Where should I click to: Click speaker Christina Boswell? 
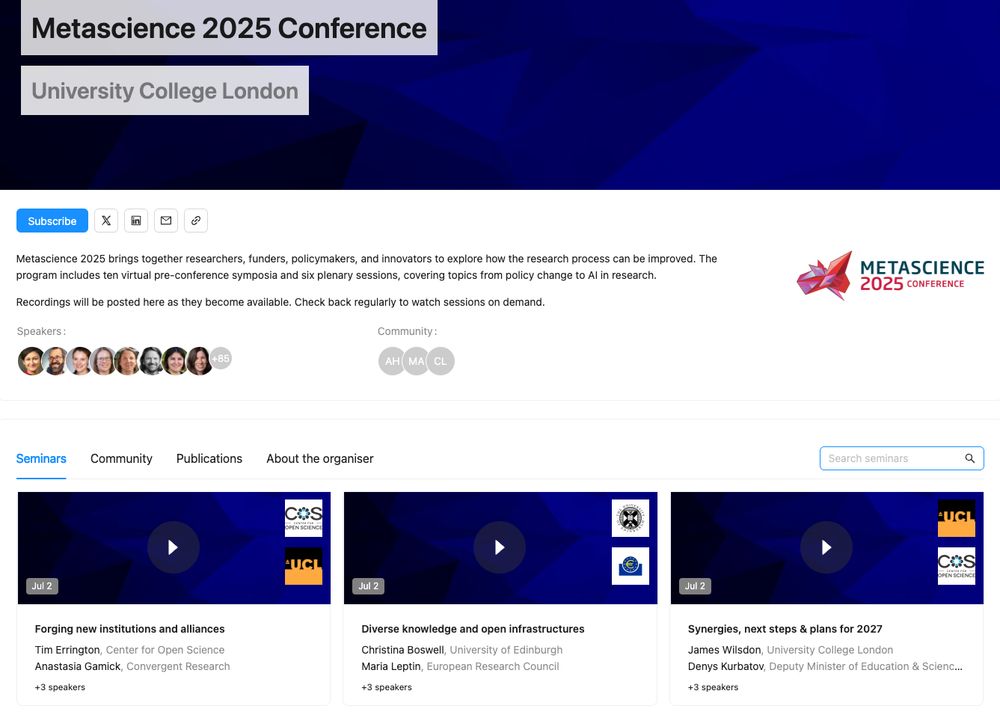pyautogui.click(x=402, y=650)
